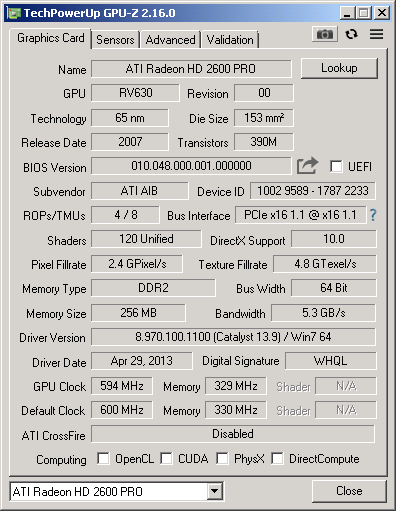Image resolution: width=396 pixels, height=511 pixels.
Task: Toggle the DirectCompute checkbox
Action: [x=277, y=458]
